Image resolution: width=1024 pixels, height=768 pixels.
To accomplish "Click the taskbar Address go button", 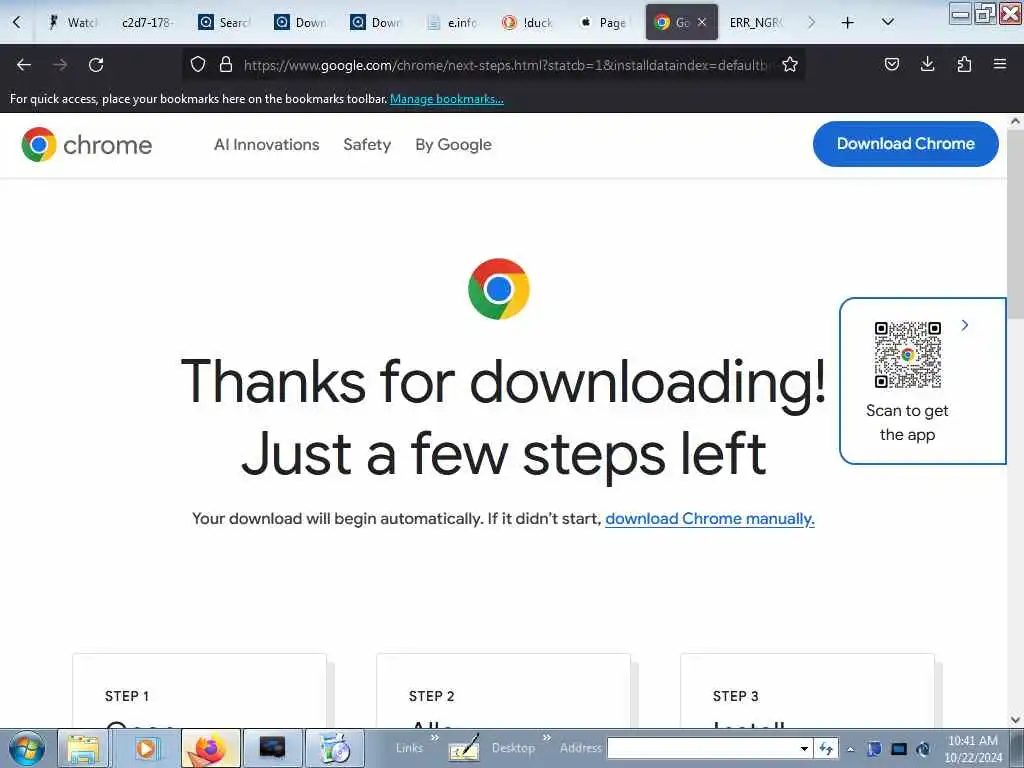I will (826, 748).
